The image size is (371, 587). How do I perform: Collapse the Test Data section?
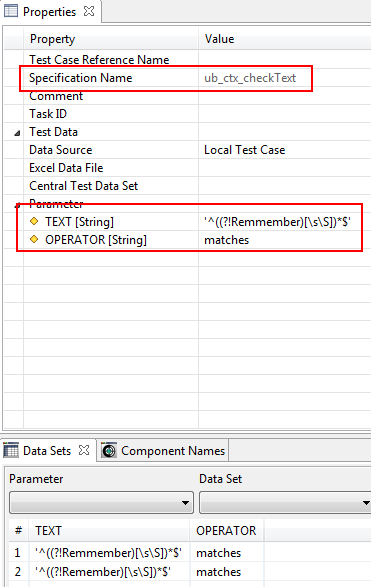[17, 133]
